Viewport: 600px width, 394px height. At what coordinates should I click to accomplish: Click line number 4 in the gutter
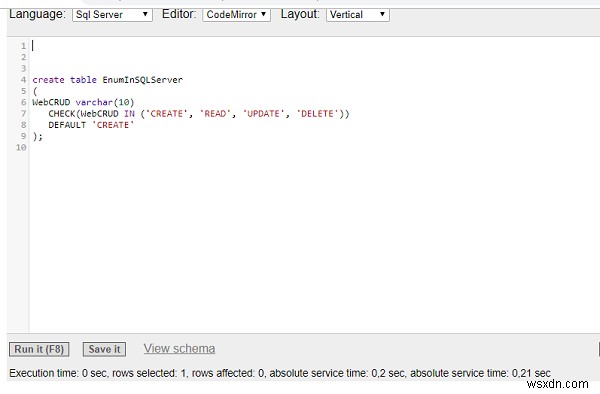pyautogui.click(x=23, y=80)
